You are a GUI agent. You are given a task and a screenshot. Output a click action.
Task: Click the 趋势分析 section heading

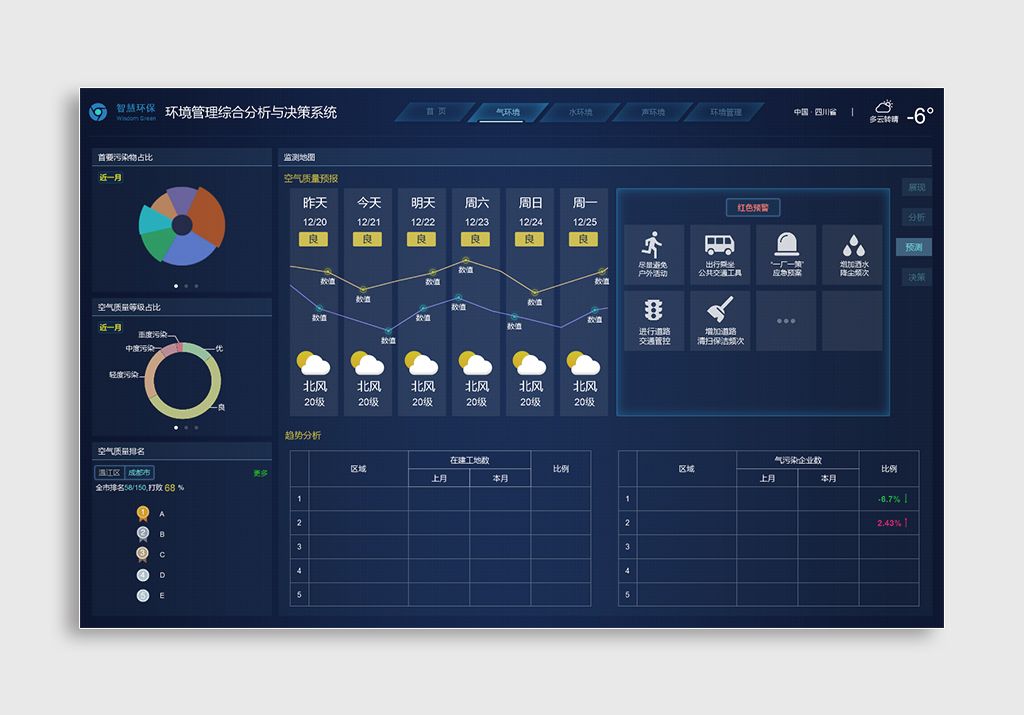(x=302, y=436)
